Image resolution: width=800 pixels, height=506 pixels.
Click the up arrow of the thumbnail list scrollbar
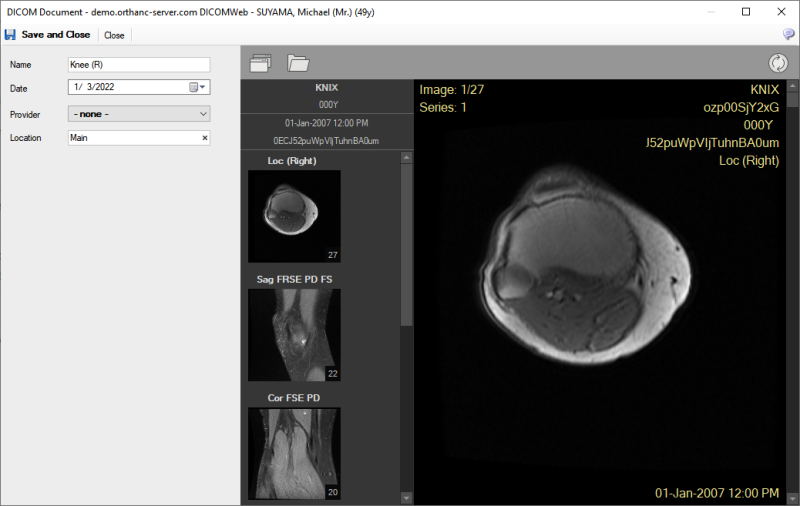(x=406, y=158)
